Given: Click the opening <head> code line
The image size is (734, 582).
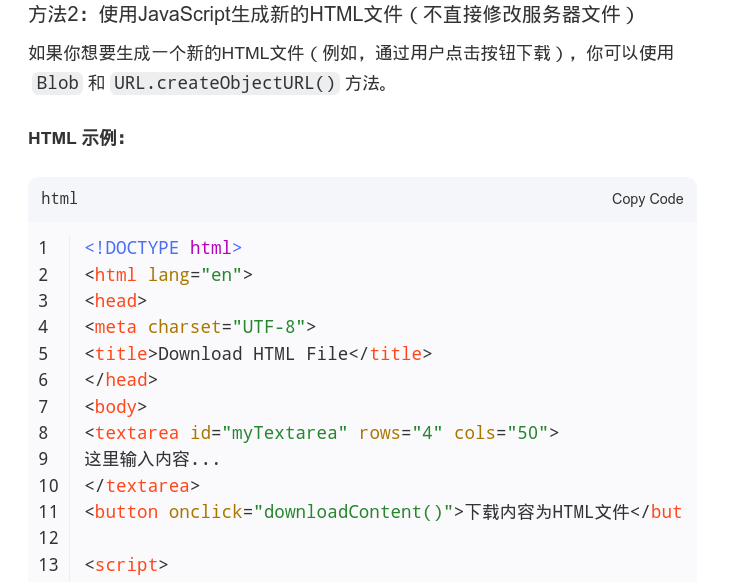Looking at the screenshot, I should [116, 301].
